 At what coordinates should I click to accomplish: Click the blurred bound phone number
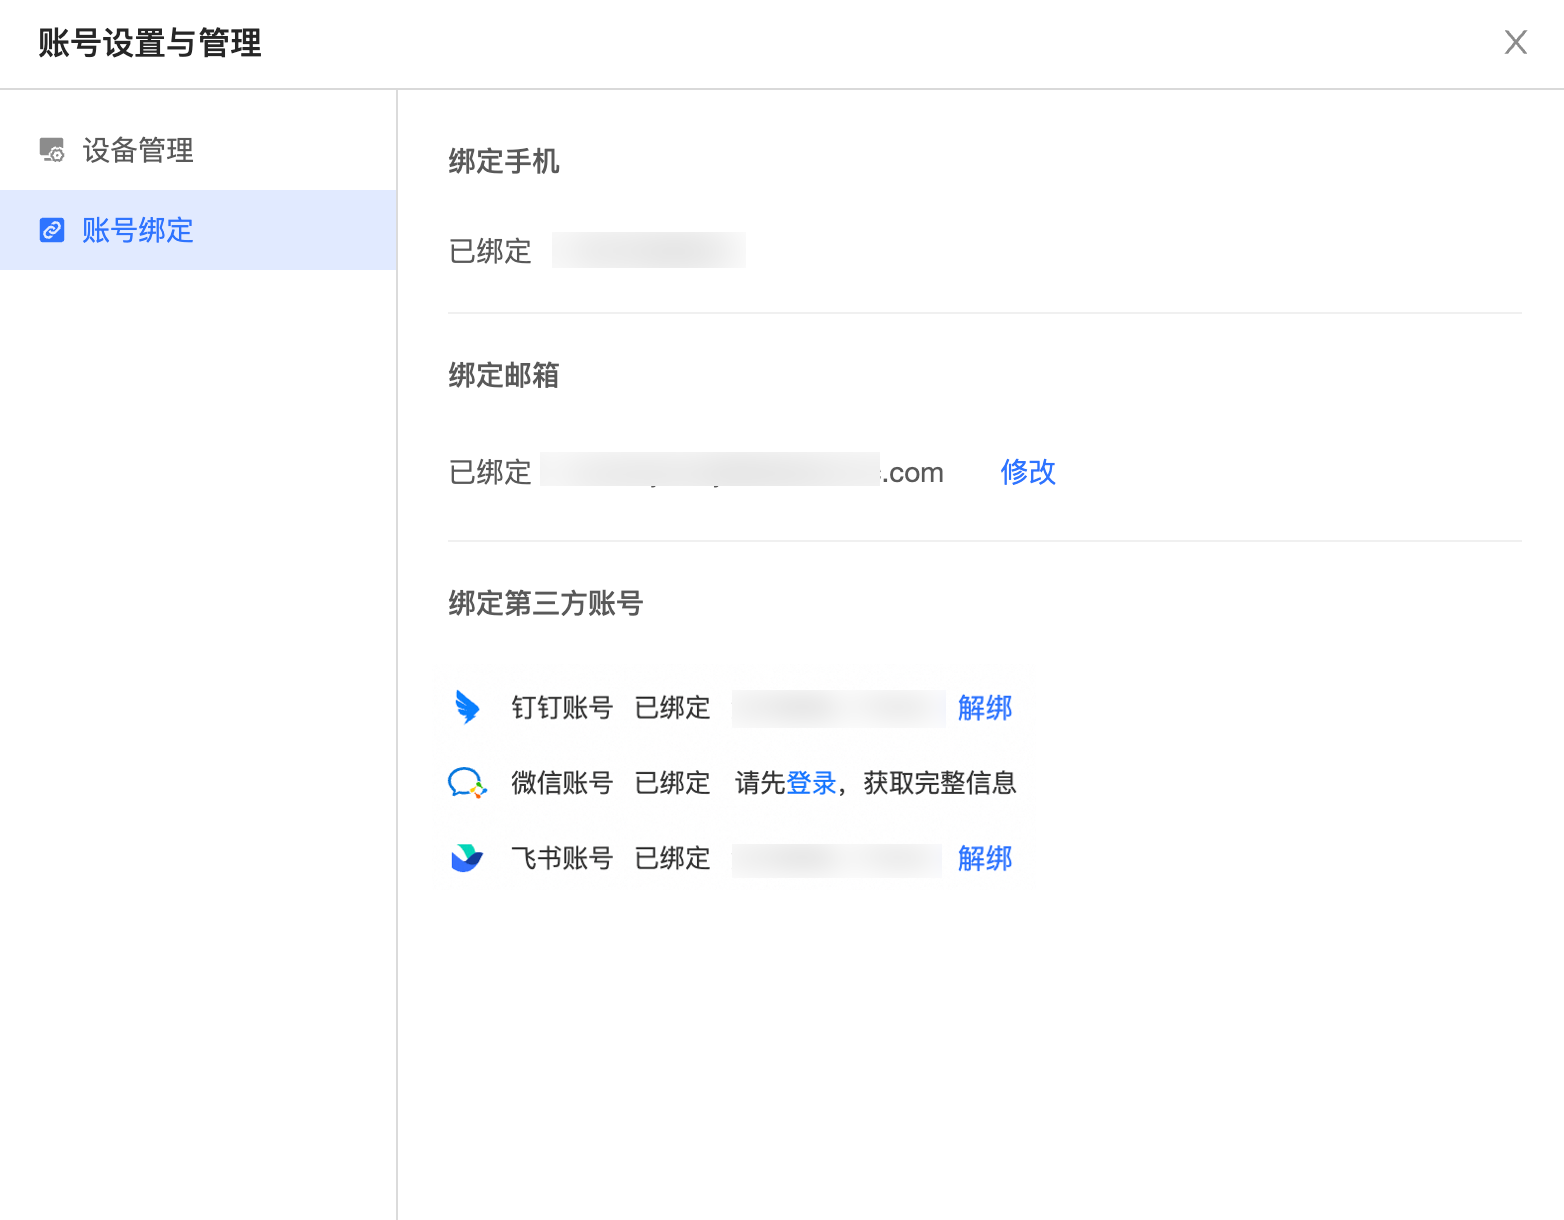tap(649, 250)
